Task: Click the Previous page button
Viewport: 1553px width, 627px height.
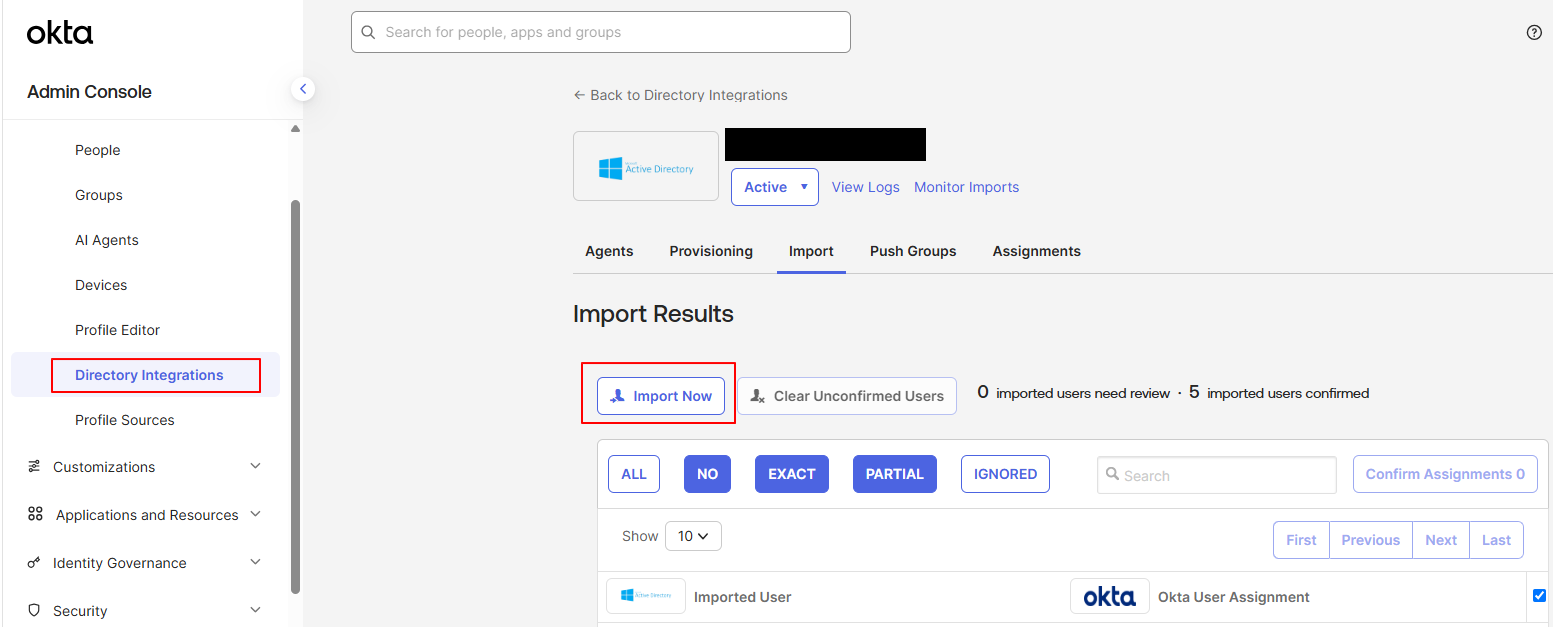Action: coord(1370,540)
